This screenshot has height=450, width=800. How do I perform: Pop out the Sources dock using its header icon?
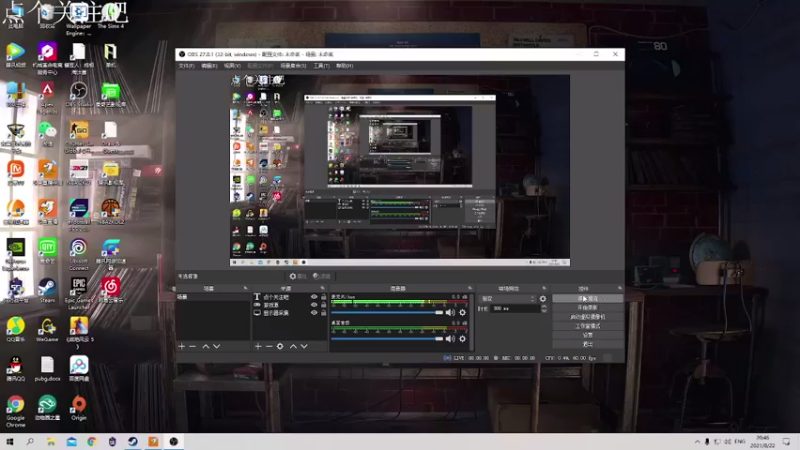pyautogui.click(x=322, y=289)
